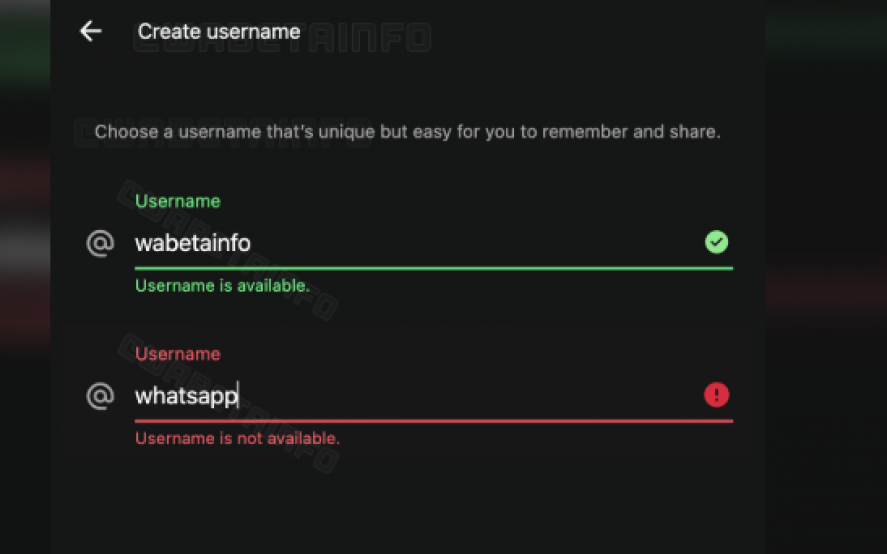Click the "Create username" header title

pyautogui.click(x=219, y=32)
